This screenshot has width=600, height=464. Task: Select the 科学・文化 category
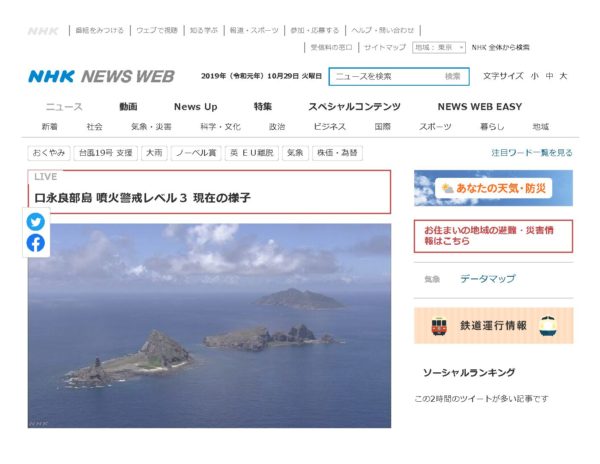220,127
